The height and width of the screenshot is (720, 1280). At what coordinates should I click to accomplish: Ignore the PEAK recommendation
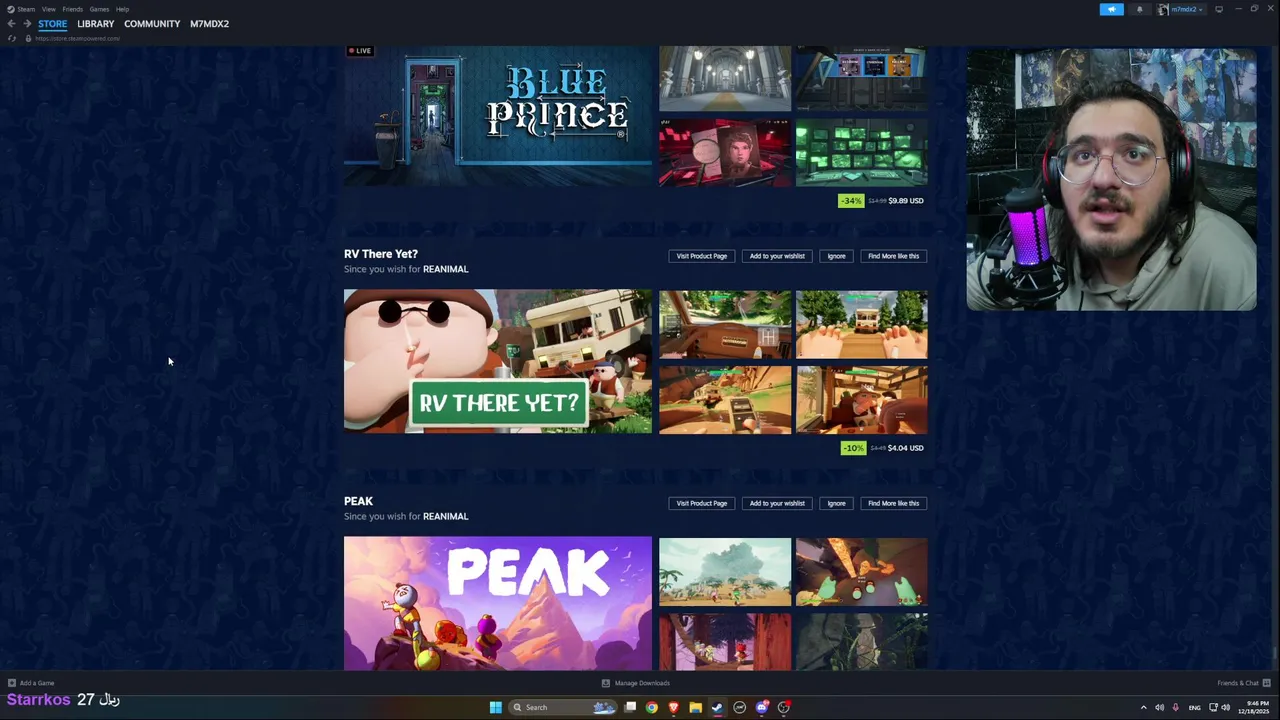tap(836, 503)
